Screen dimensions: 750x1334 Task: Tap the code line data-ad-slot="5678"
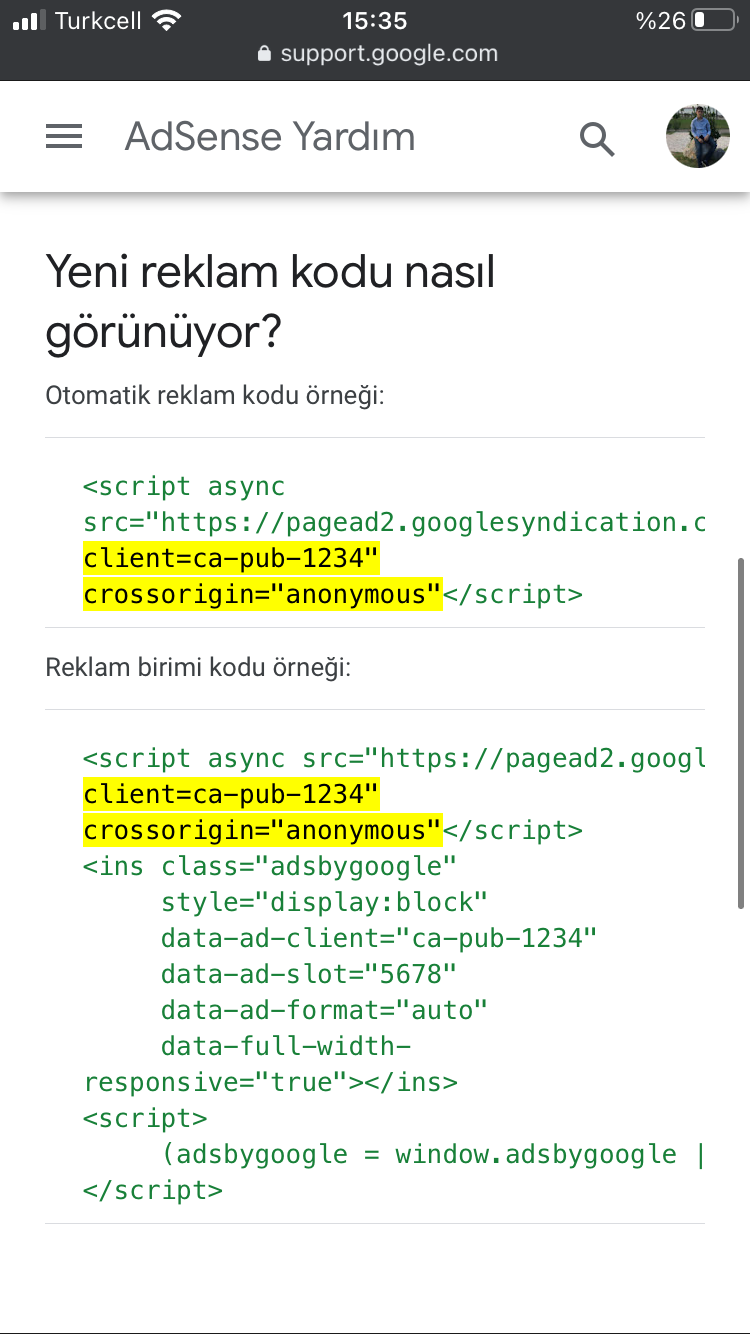click(309, 974)
